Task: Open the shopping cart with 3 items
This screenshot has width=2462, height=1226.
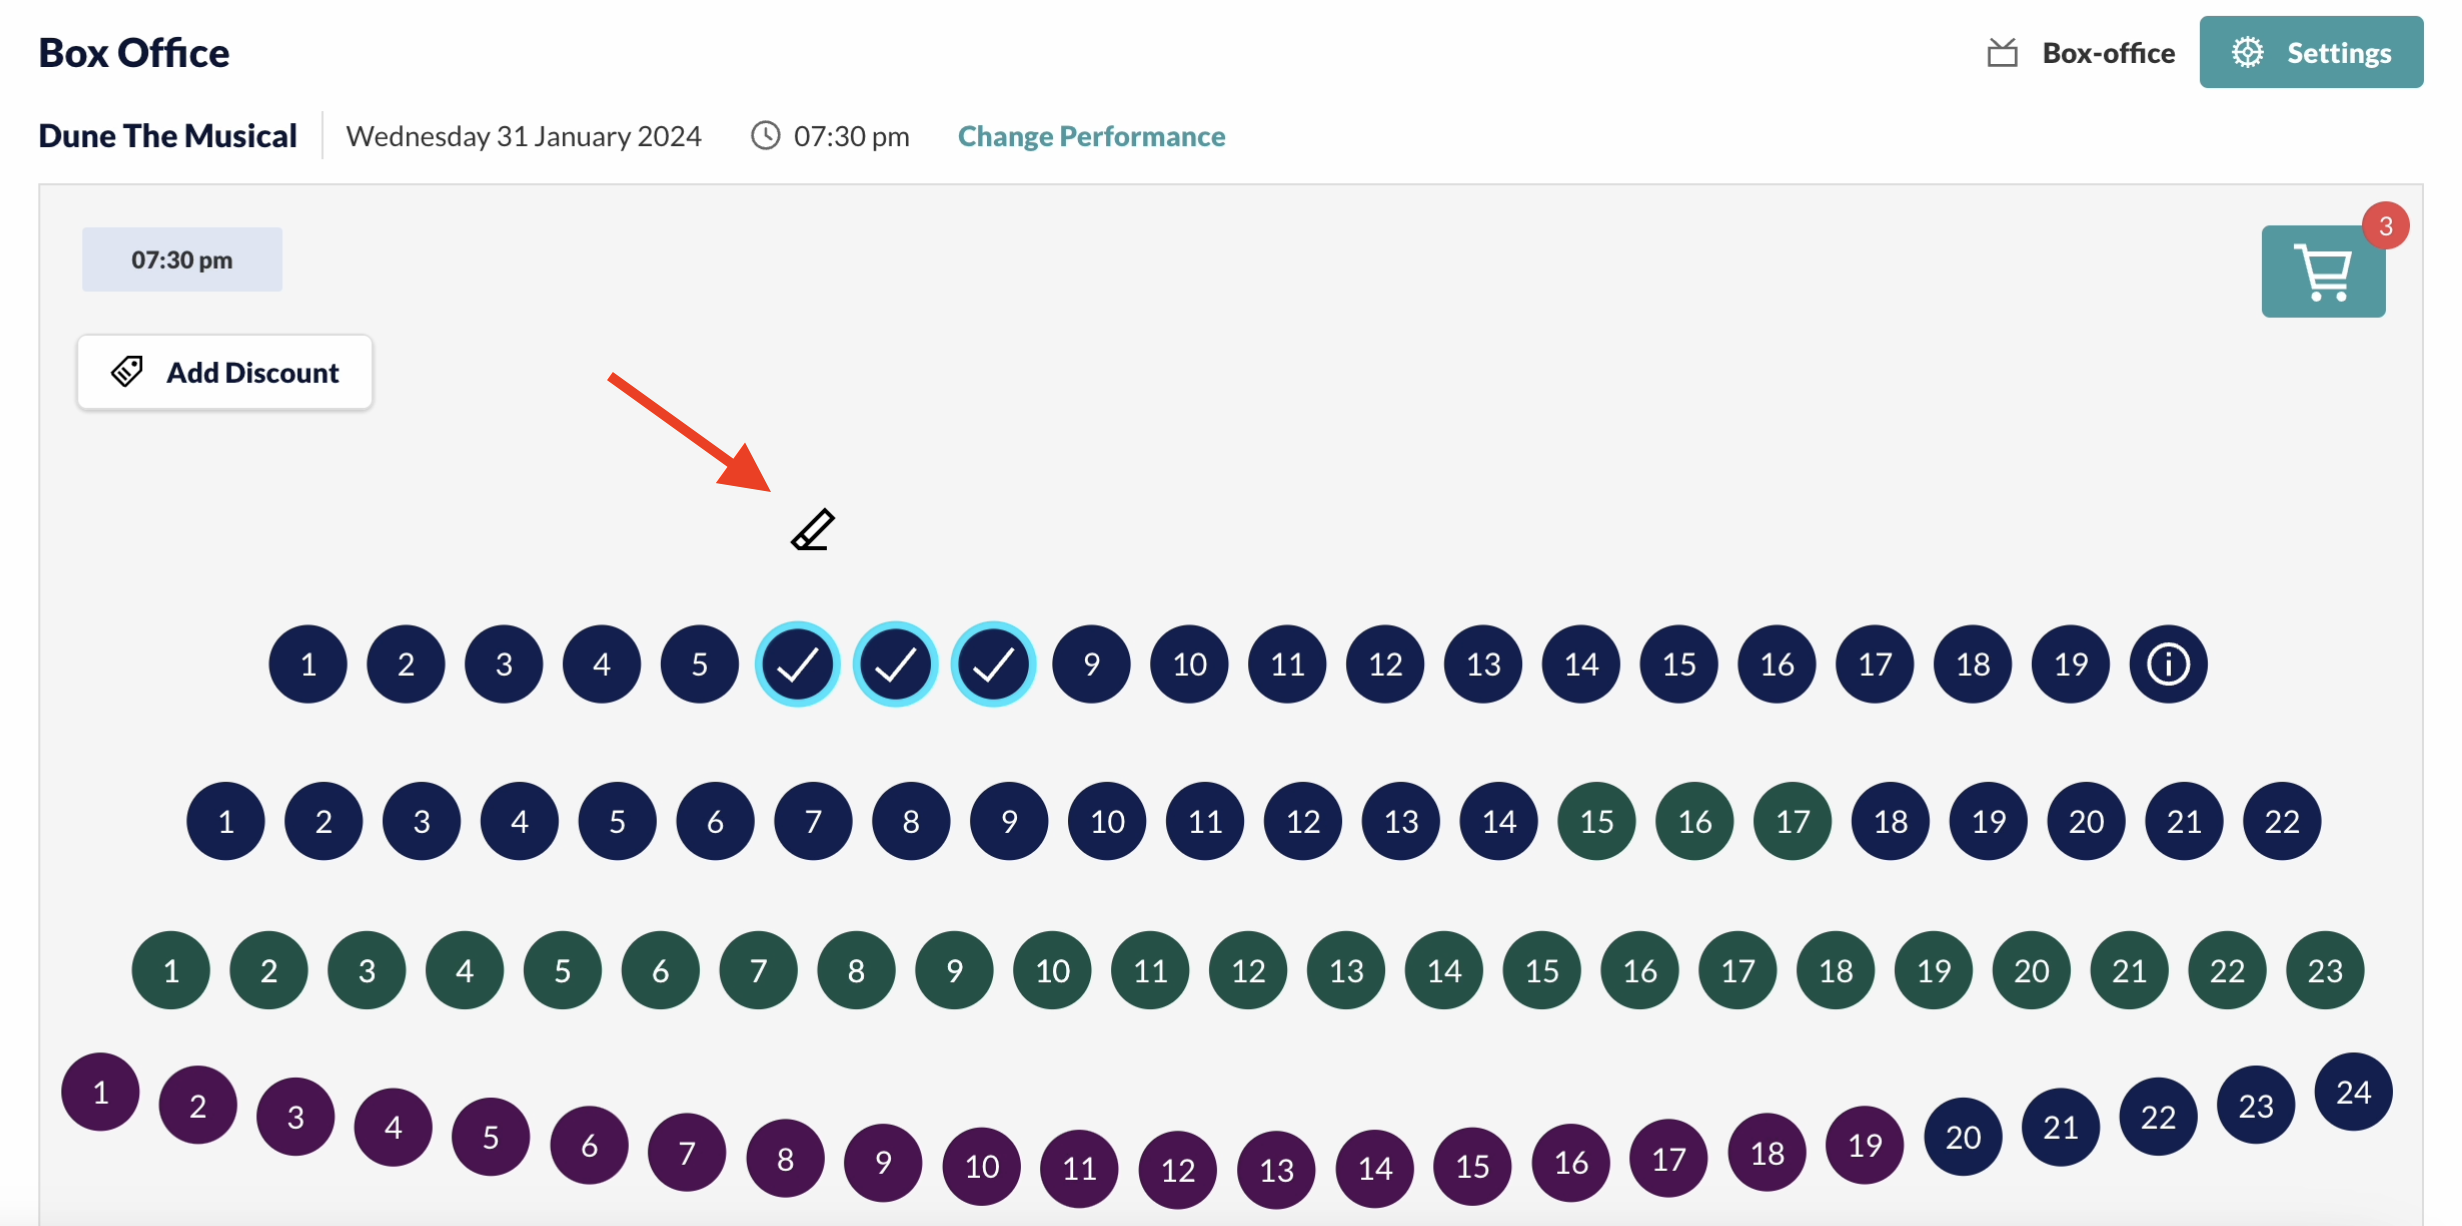Action: coord(2322,272)
